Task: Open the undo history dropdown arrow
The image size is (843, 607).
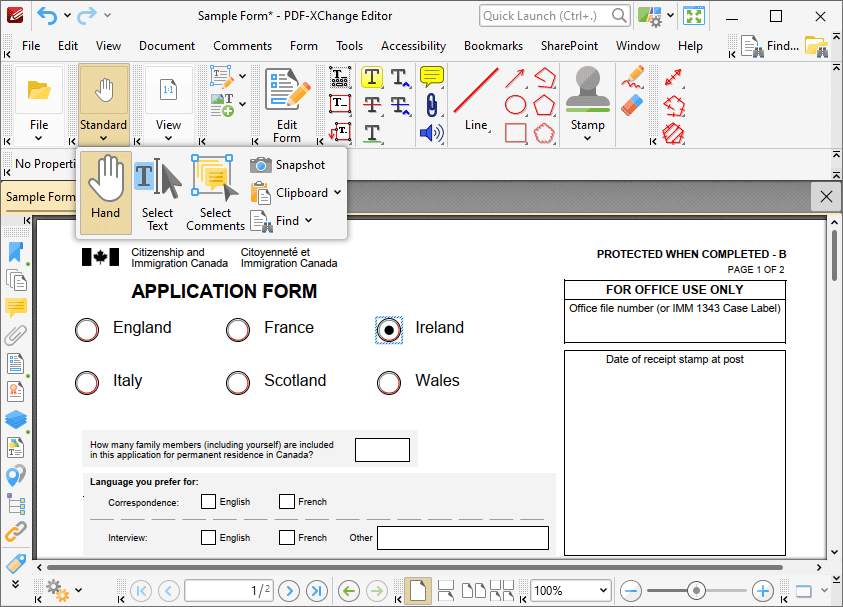Action: point(67,16)
